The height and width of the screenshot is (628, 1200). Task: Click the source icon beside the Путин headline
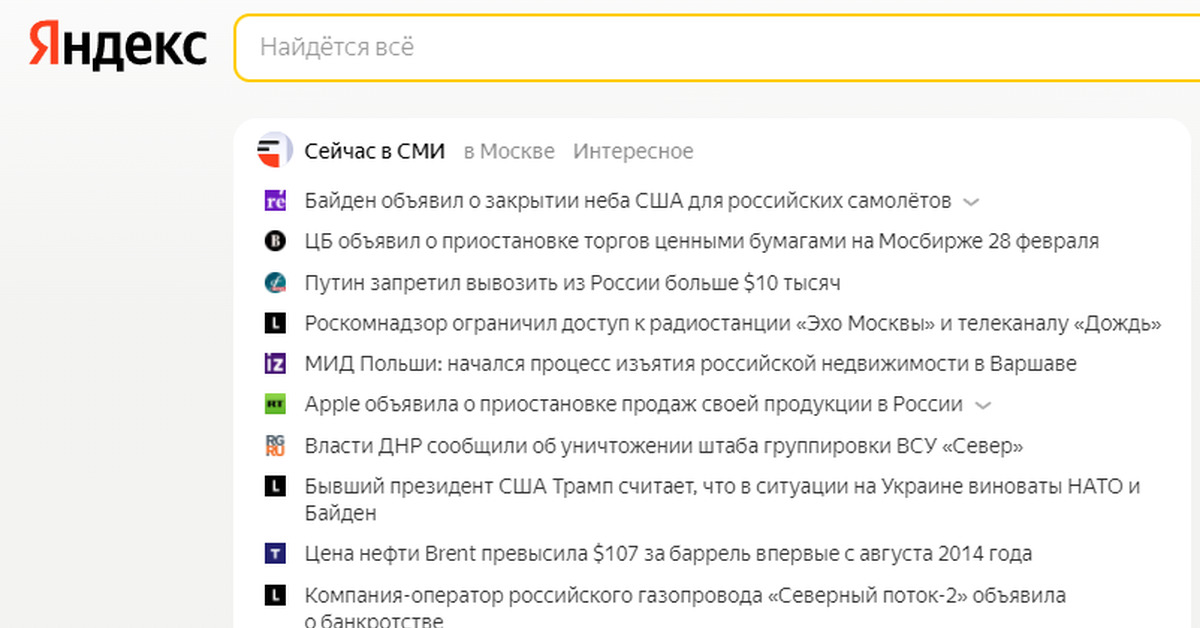275,283
